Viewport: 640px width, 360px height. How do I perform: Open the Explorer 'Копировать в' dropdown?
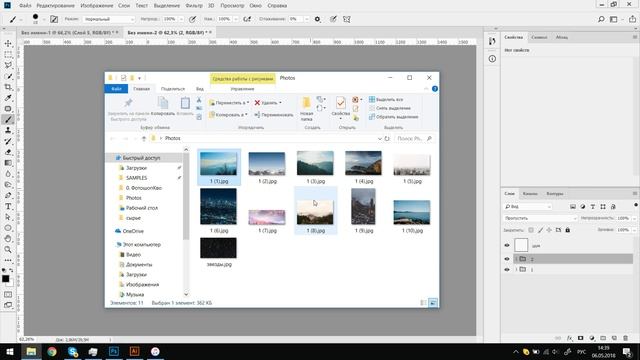(x=228, y=115)
